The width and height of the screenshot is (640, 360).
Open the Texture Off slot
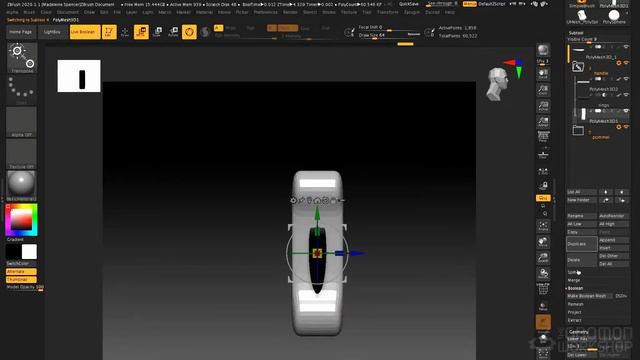22,154
